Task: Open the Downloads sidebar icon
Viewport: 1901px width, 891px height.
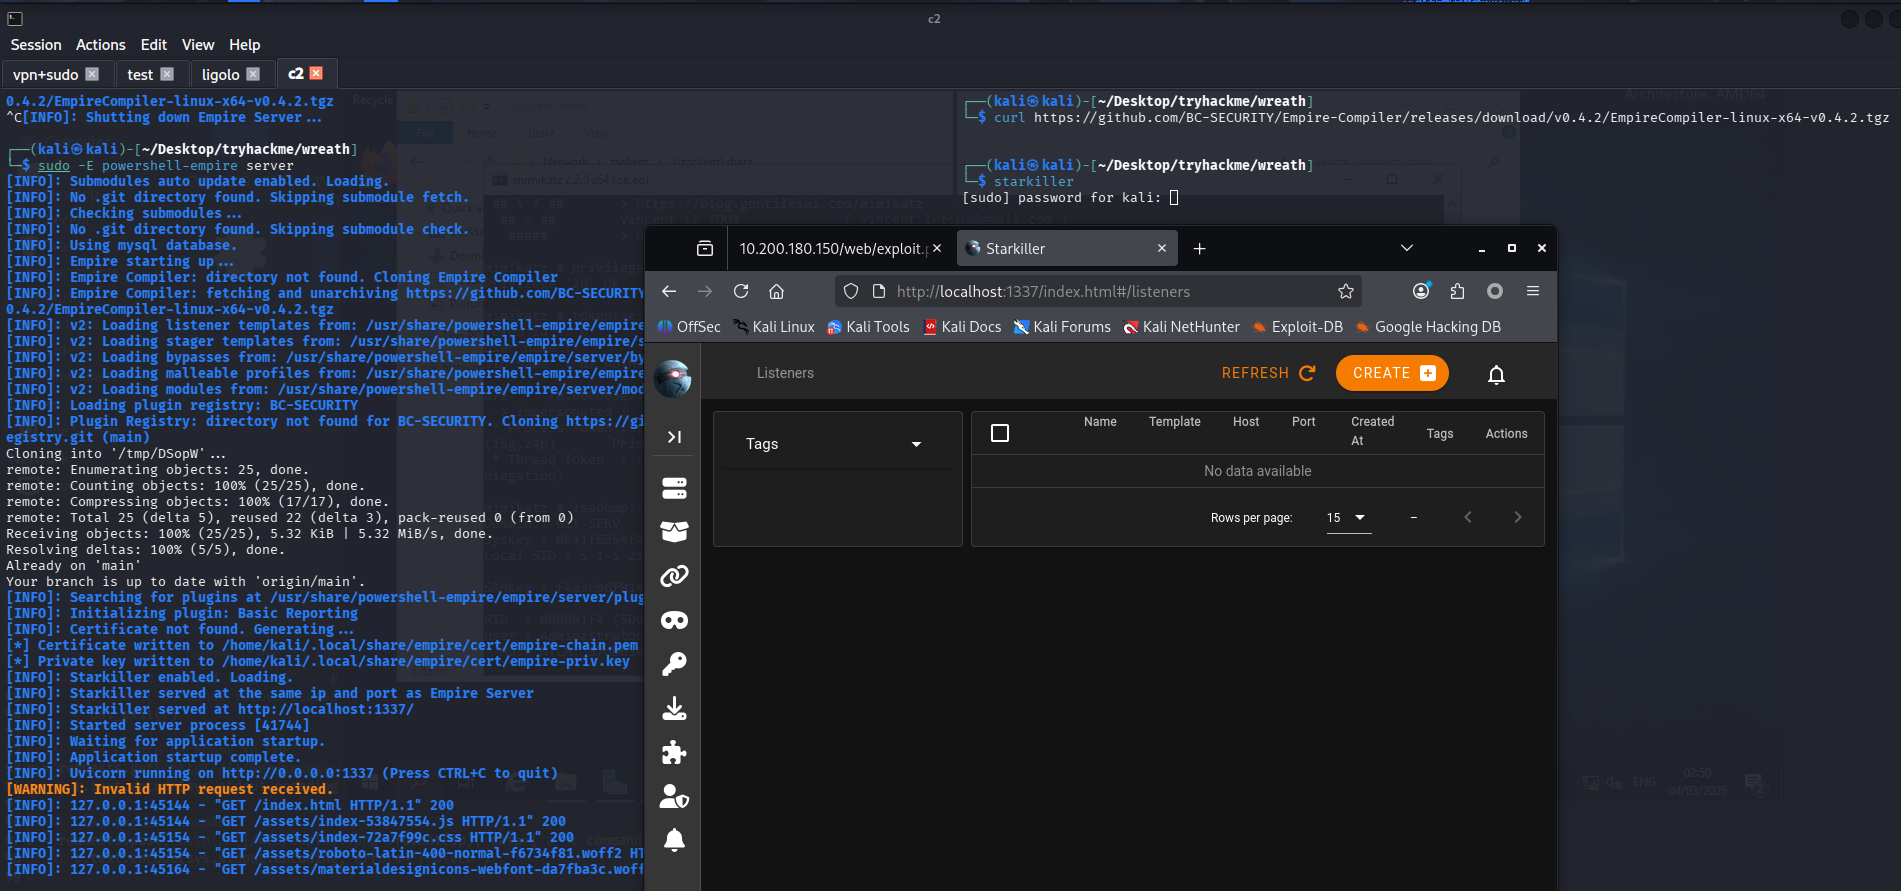Action: tap(674, 708)
